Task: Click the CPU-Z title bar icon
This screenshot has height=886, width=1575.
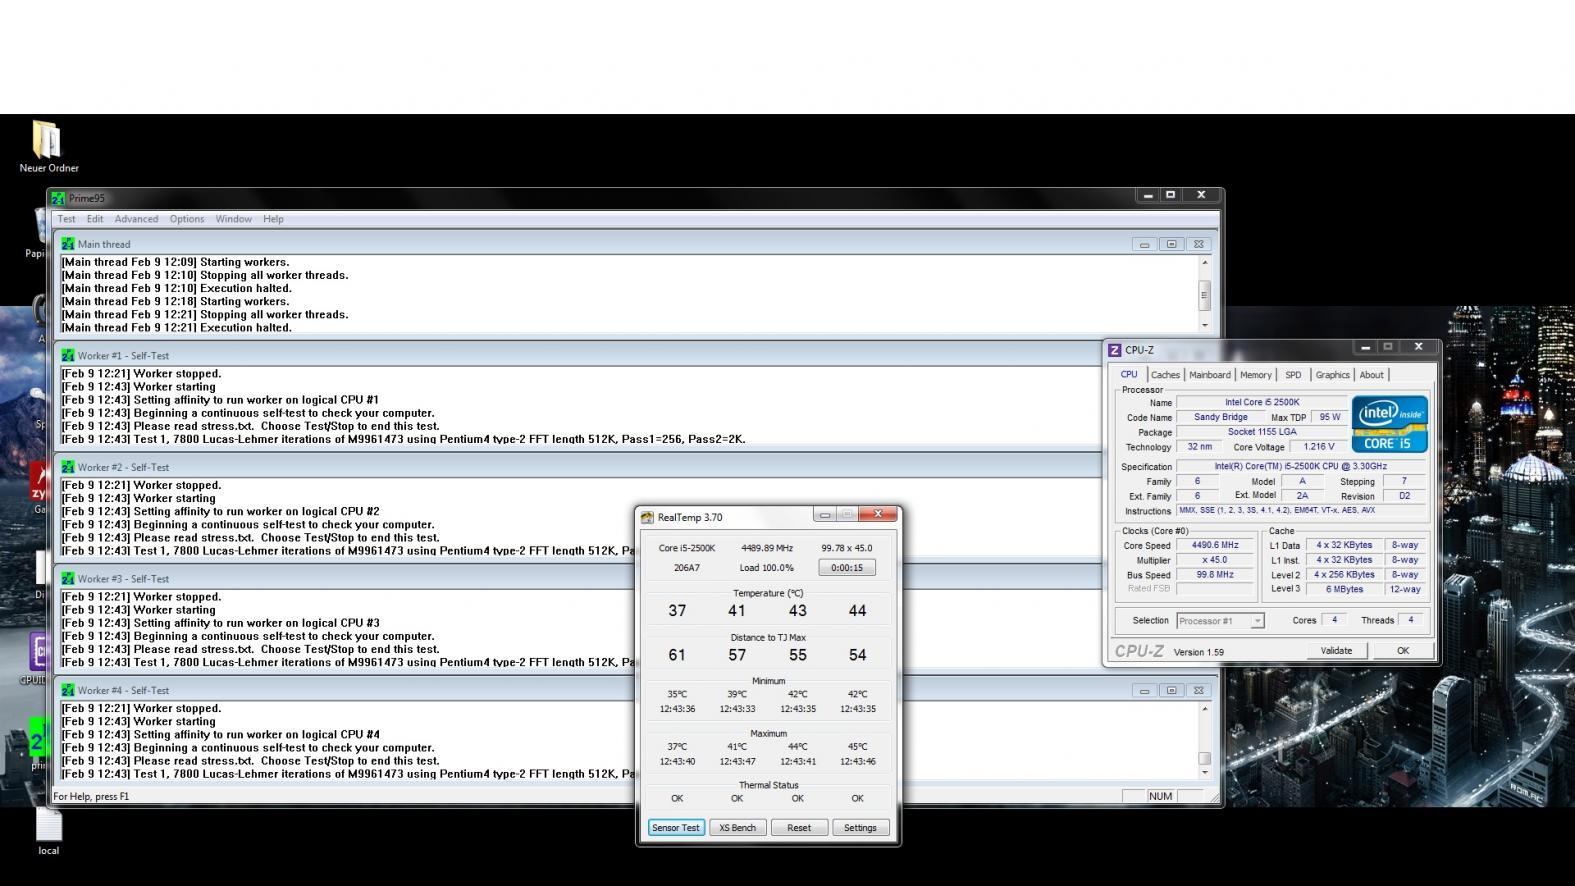Action: pos(1115,350)
